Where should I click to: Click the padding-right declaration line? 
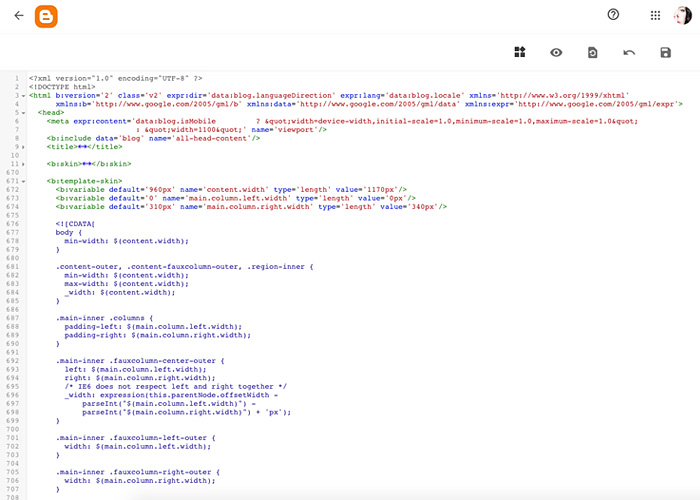158,335
